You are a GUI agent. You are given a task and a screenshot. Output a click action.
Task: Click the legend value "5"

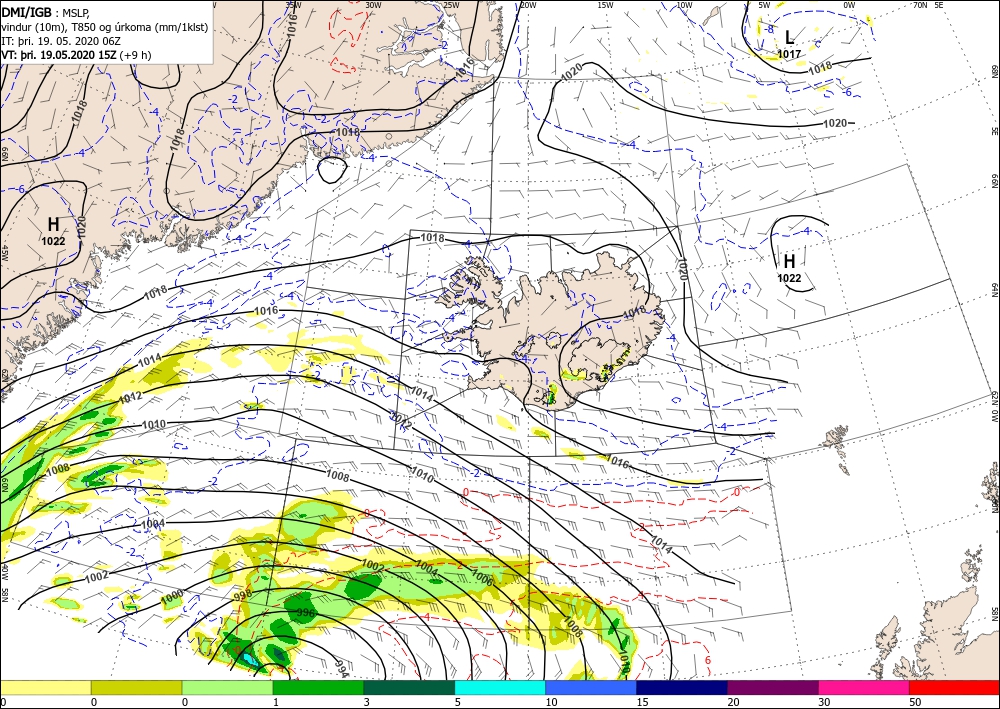(x=458, y=702)
